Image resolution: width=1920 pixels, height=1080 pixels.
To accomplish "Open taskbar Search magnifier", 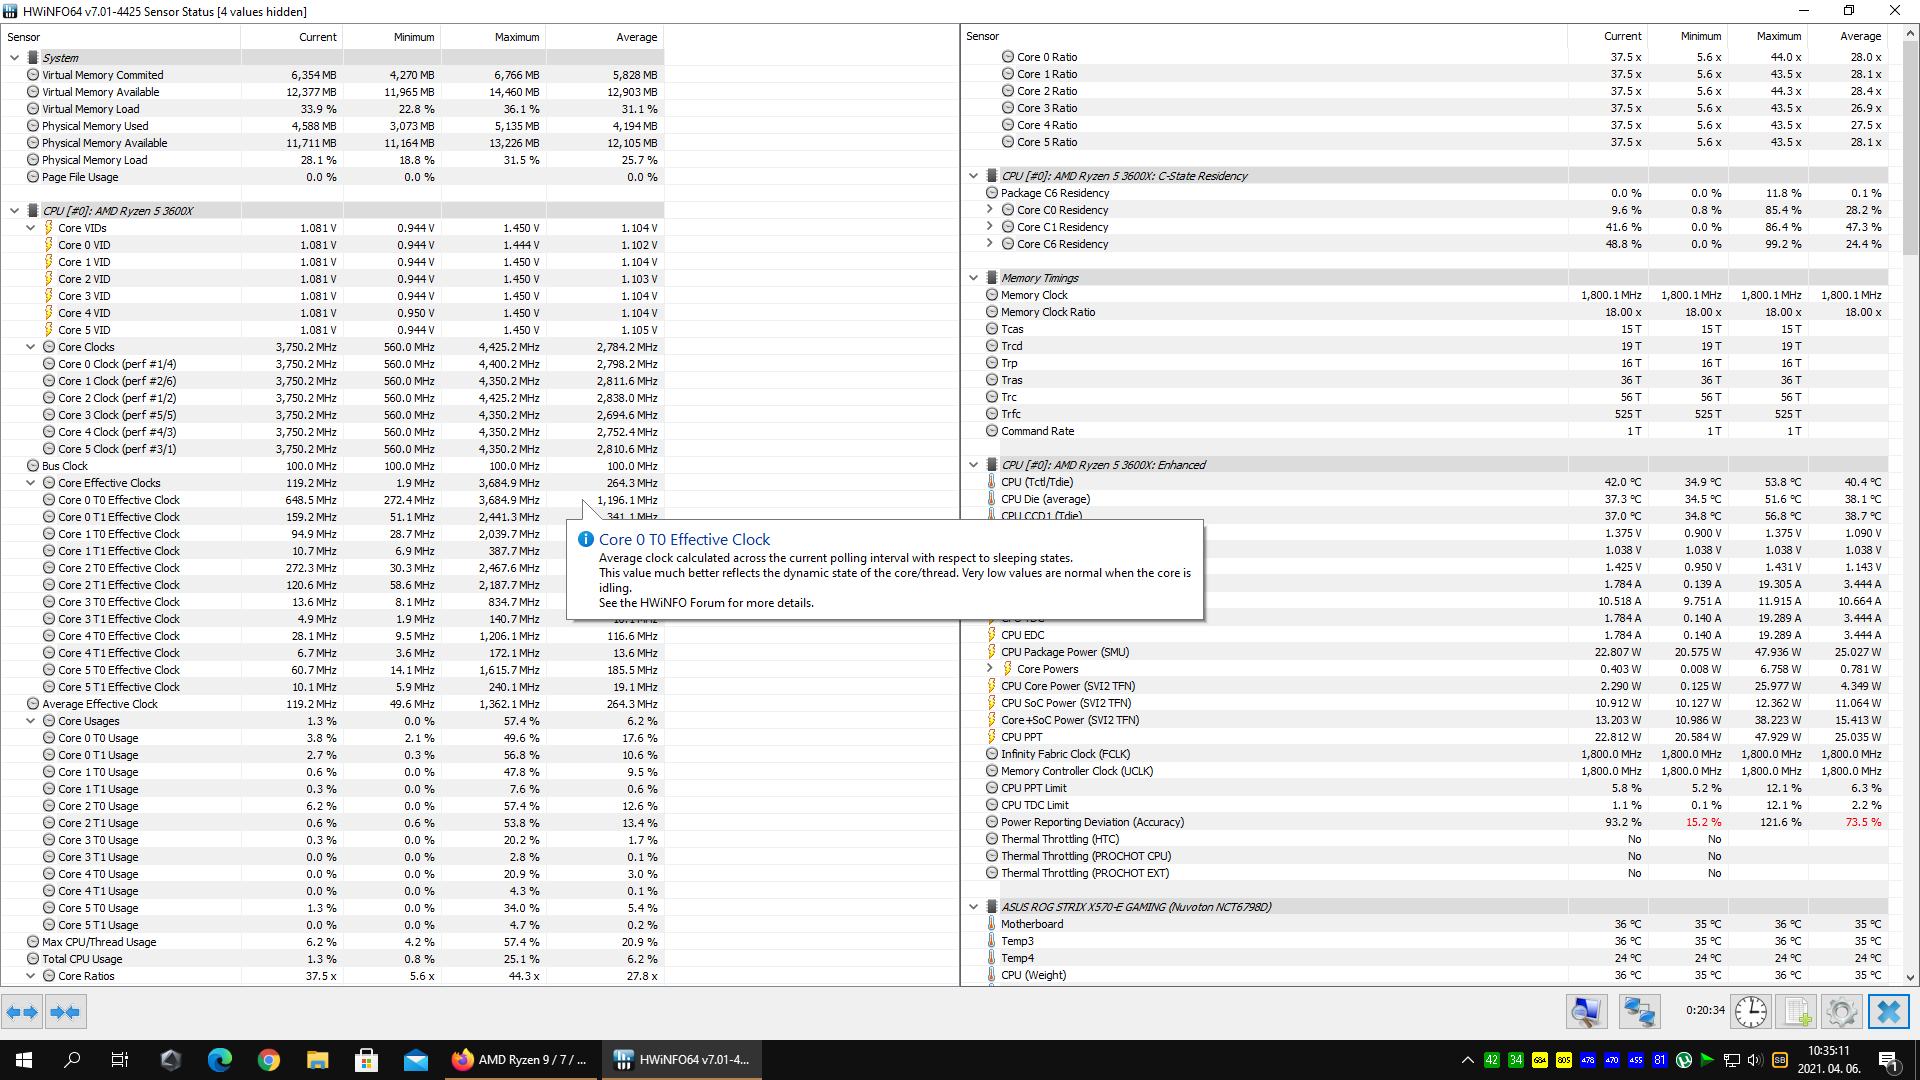I will (72, 1060).
